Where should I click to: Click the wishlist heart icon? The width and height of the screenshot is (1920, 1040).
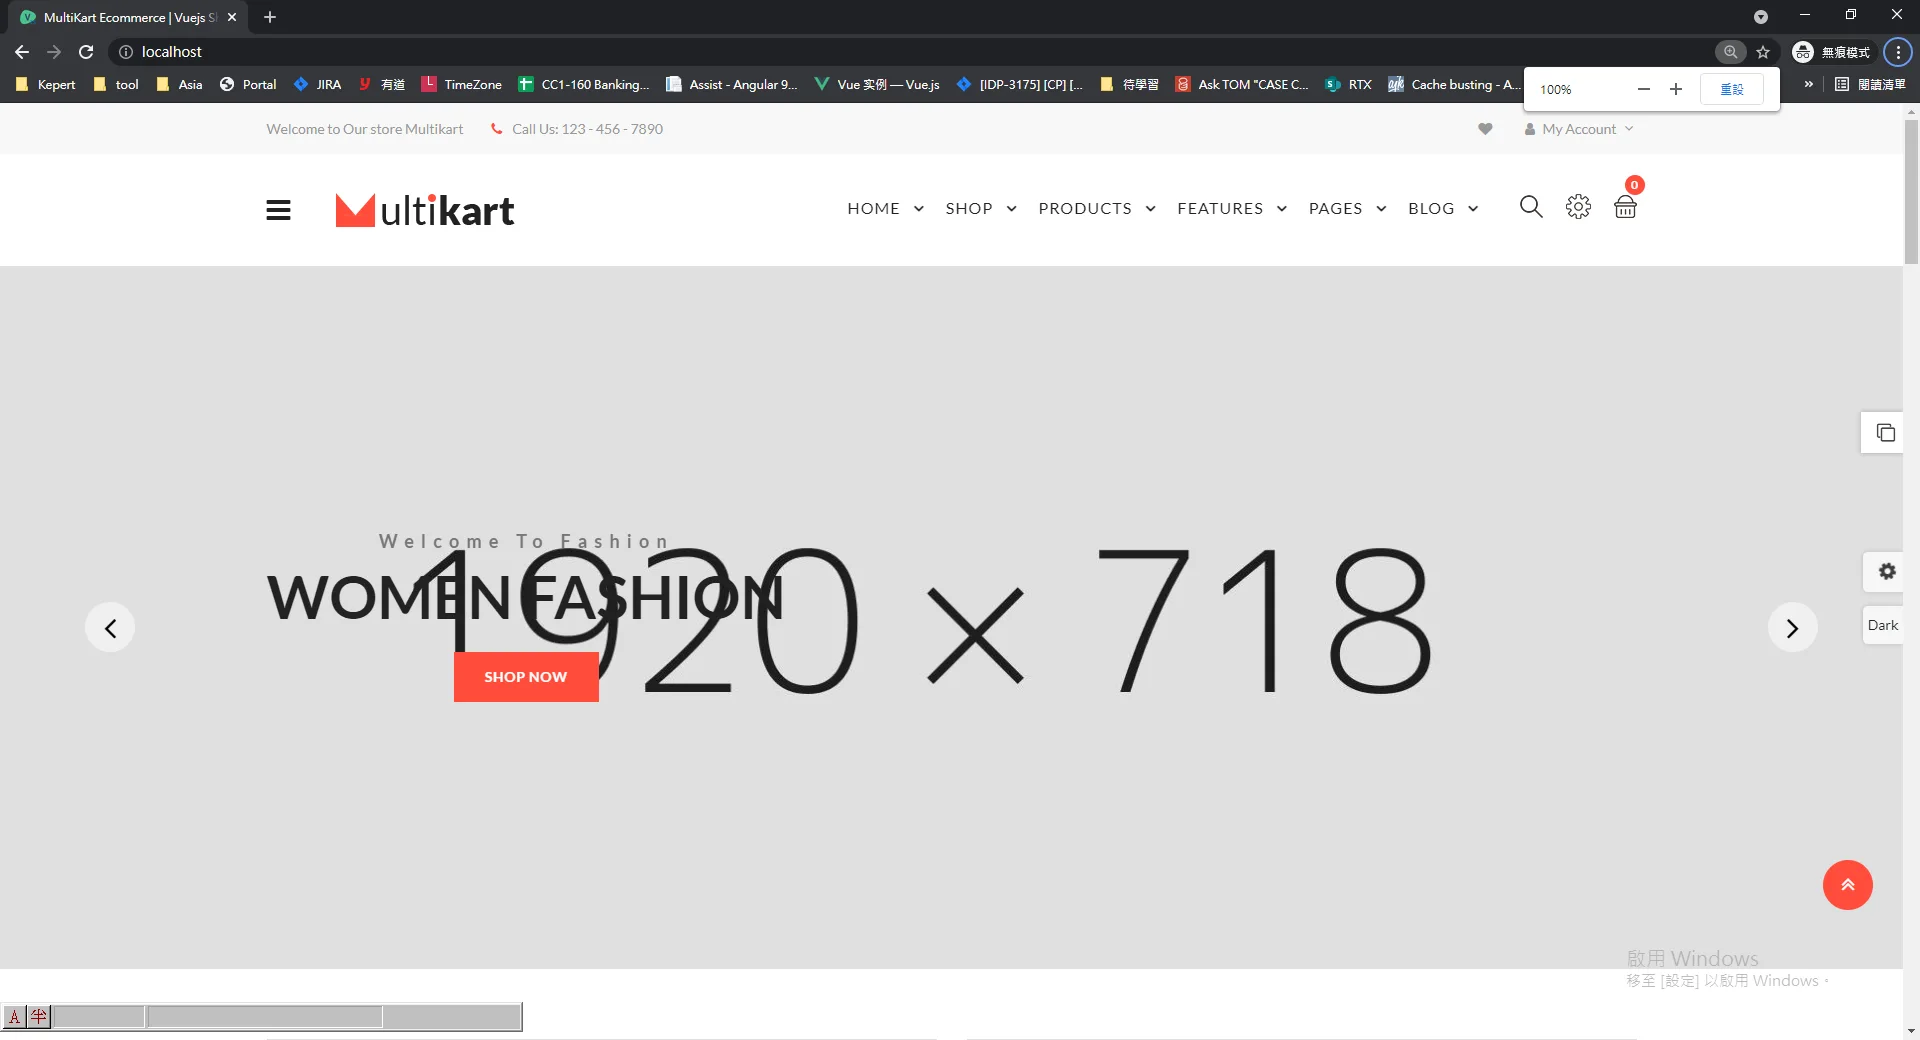point(1485,129)
